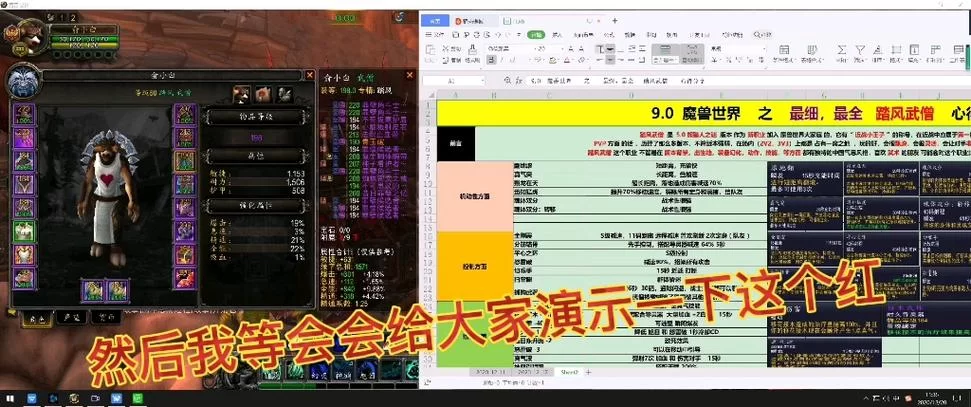Decrease font size with smaller A icon
Screen dimensions: 971x407
point(581,48)
